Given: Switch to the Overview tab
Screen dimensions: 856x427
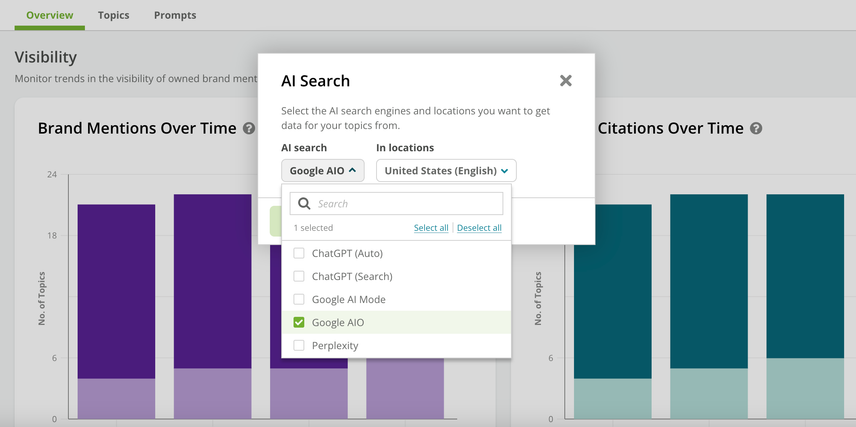Looking at the screenshot, I should tap(50, 15).
